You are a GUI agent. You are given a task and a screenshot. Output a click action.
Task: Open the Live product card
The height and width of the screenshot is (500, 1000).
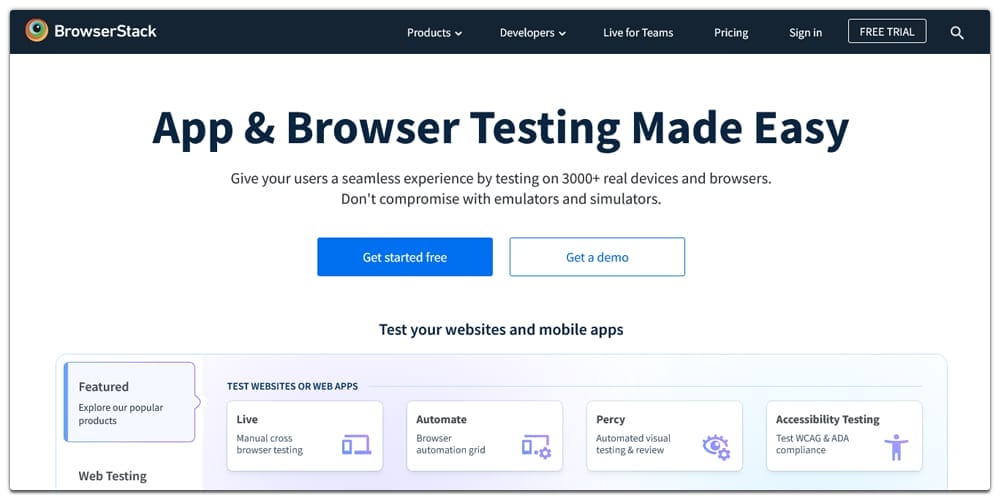click(305, 436)
